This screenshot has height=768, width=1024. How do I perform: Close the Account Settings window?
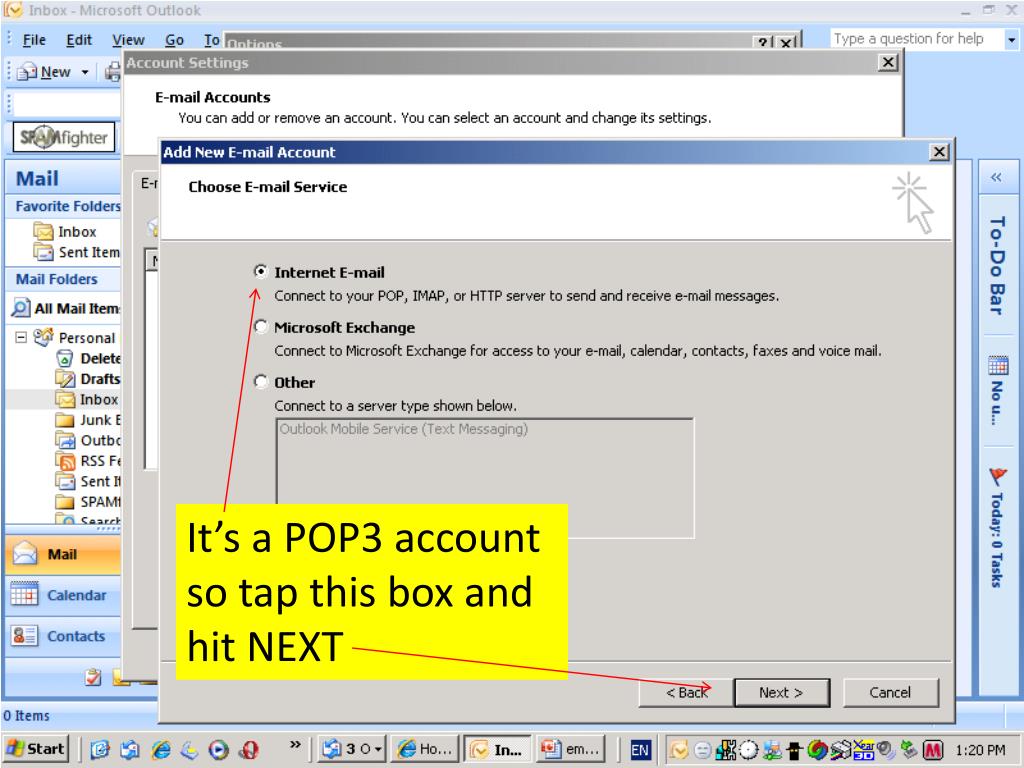click(888, 63)
